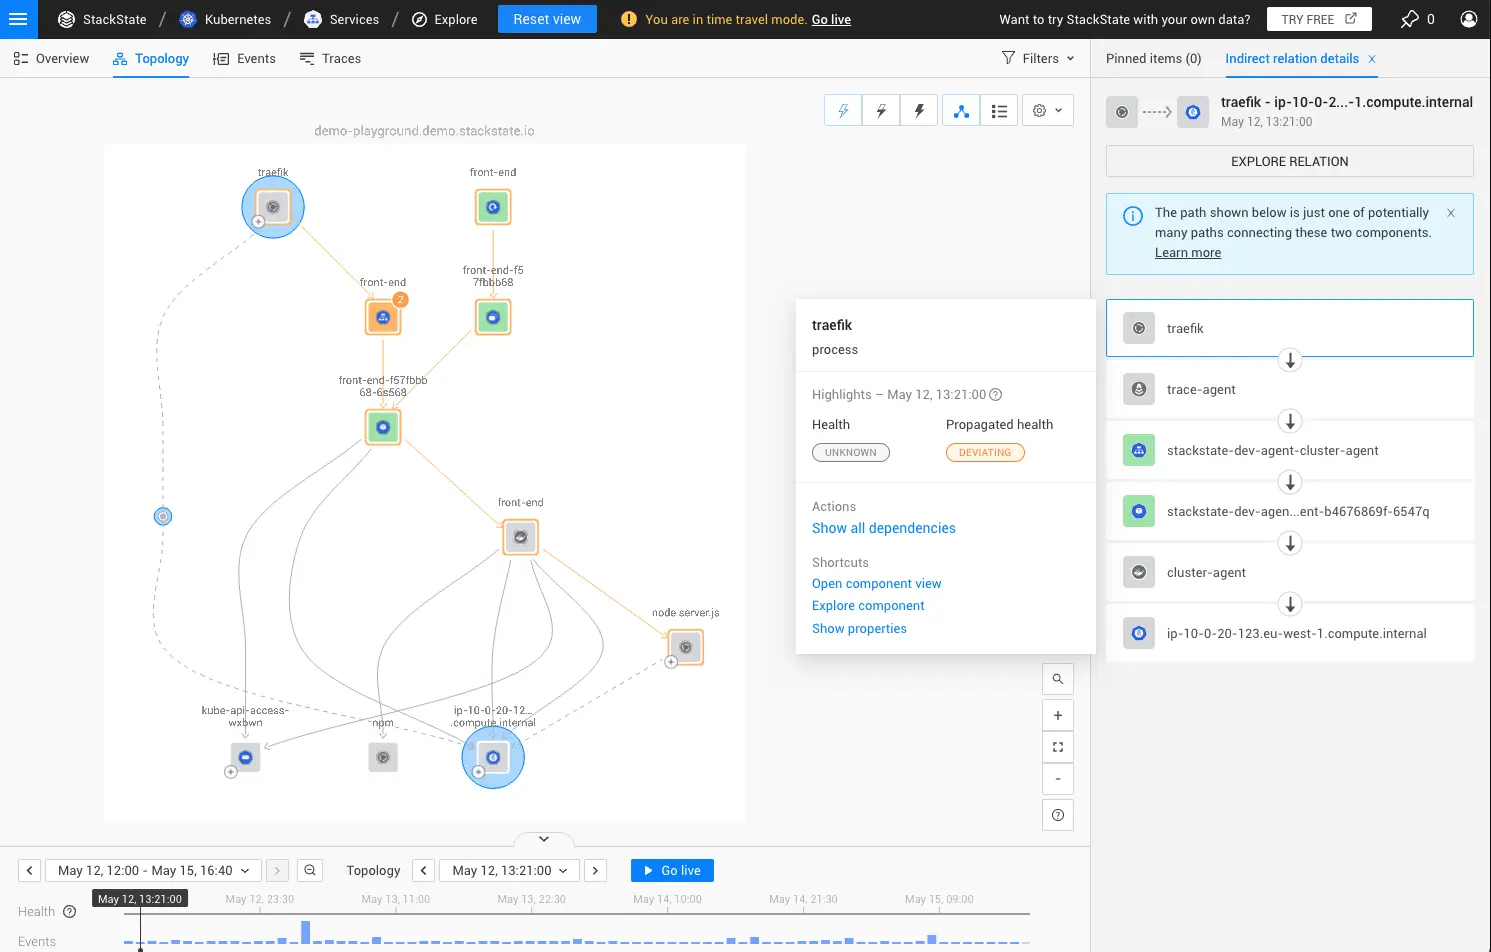Click the front-end-f57fbbb 68-6s568 pod node
Viewport: 1491px width, 952px height.
tap(383, 427)
